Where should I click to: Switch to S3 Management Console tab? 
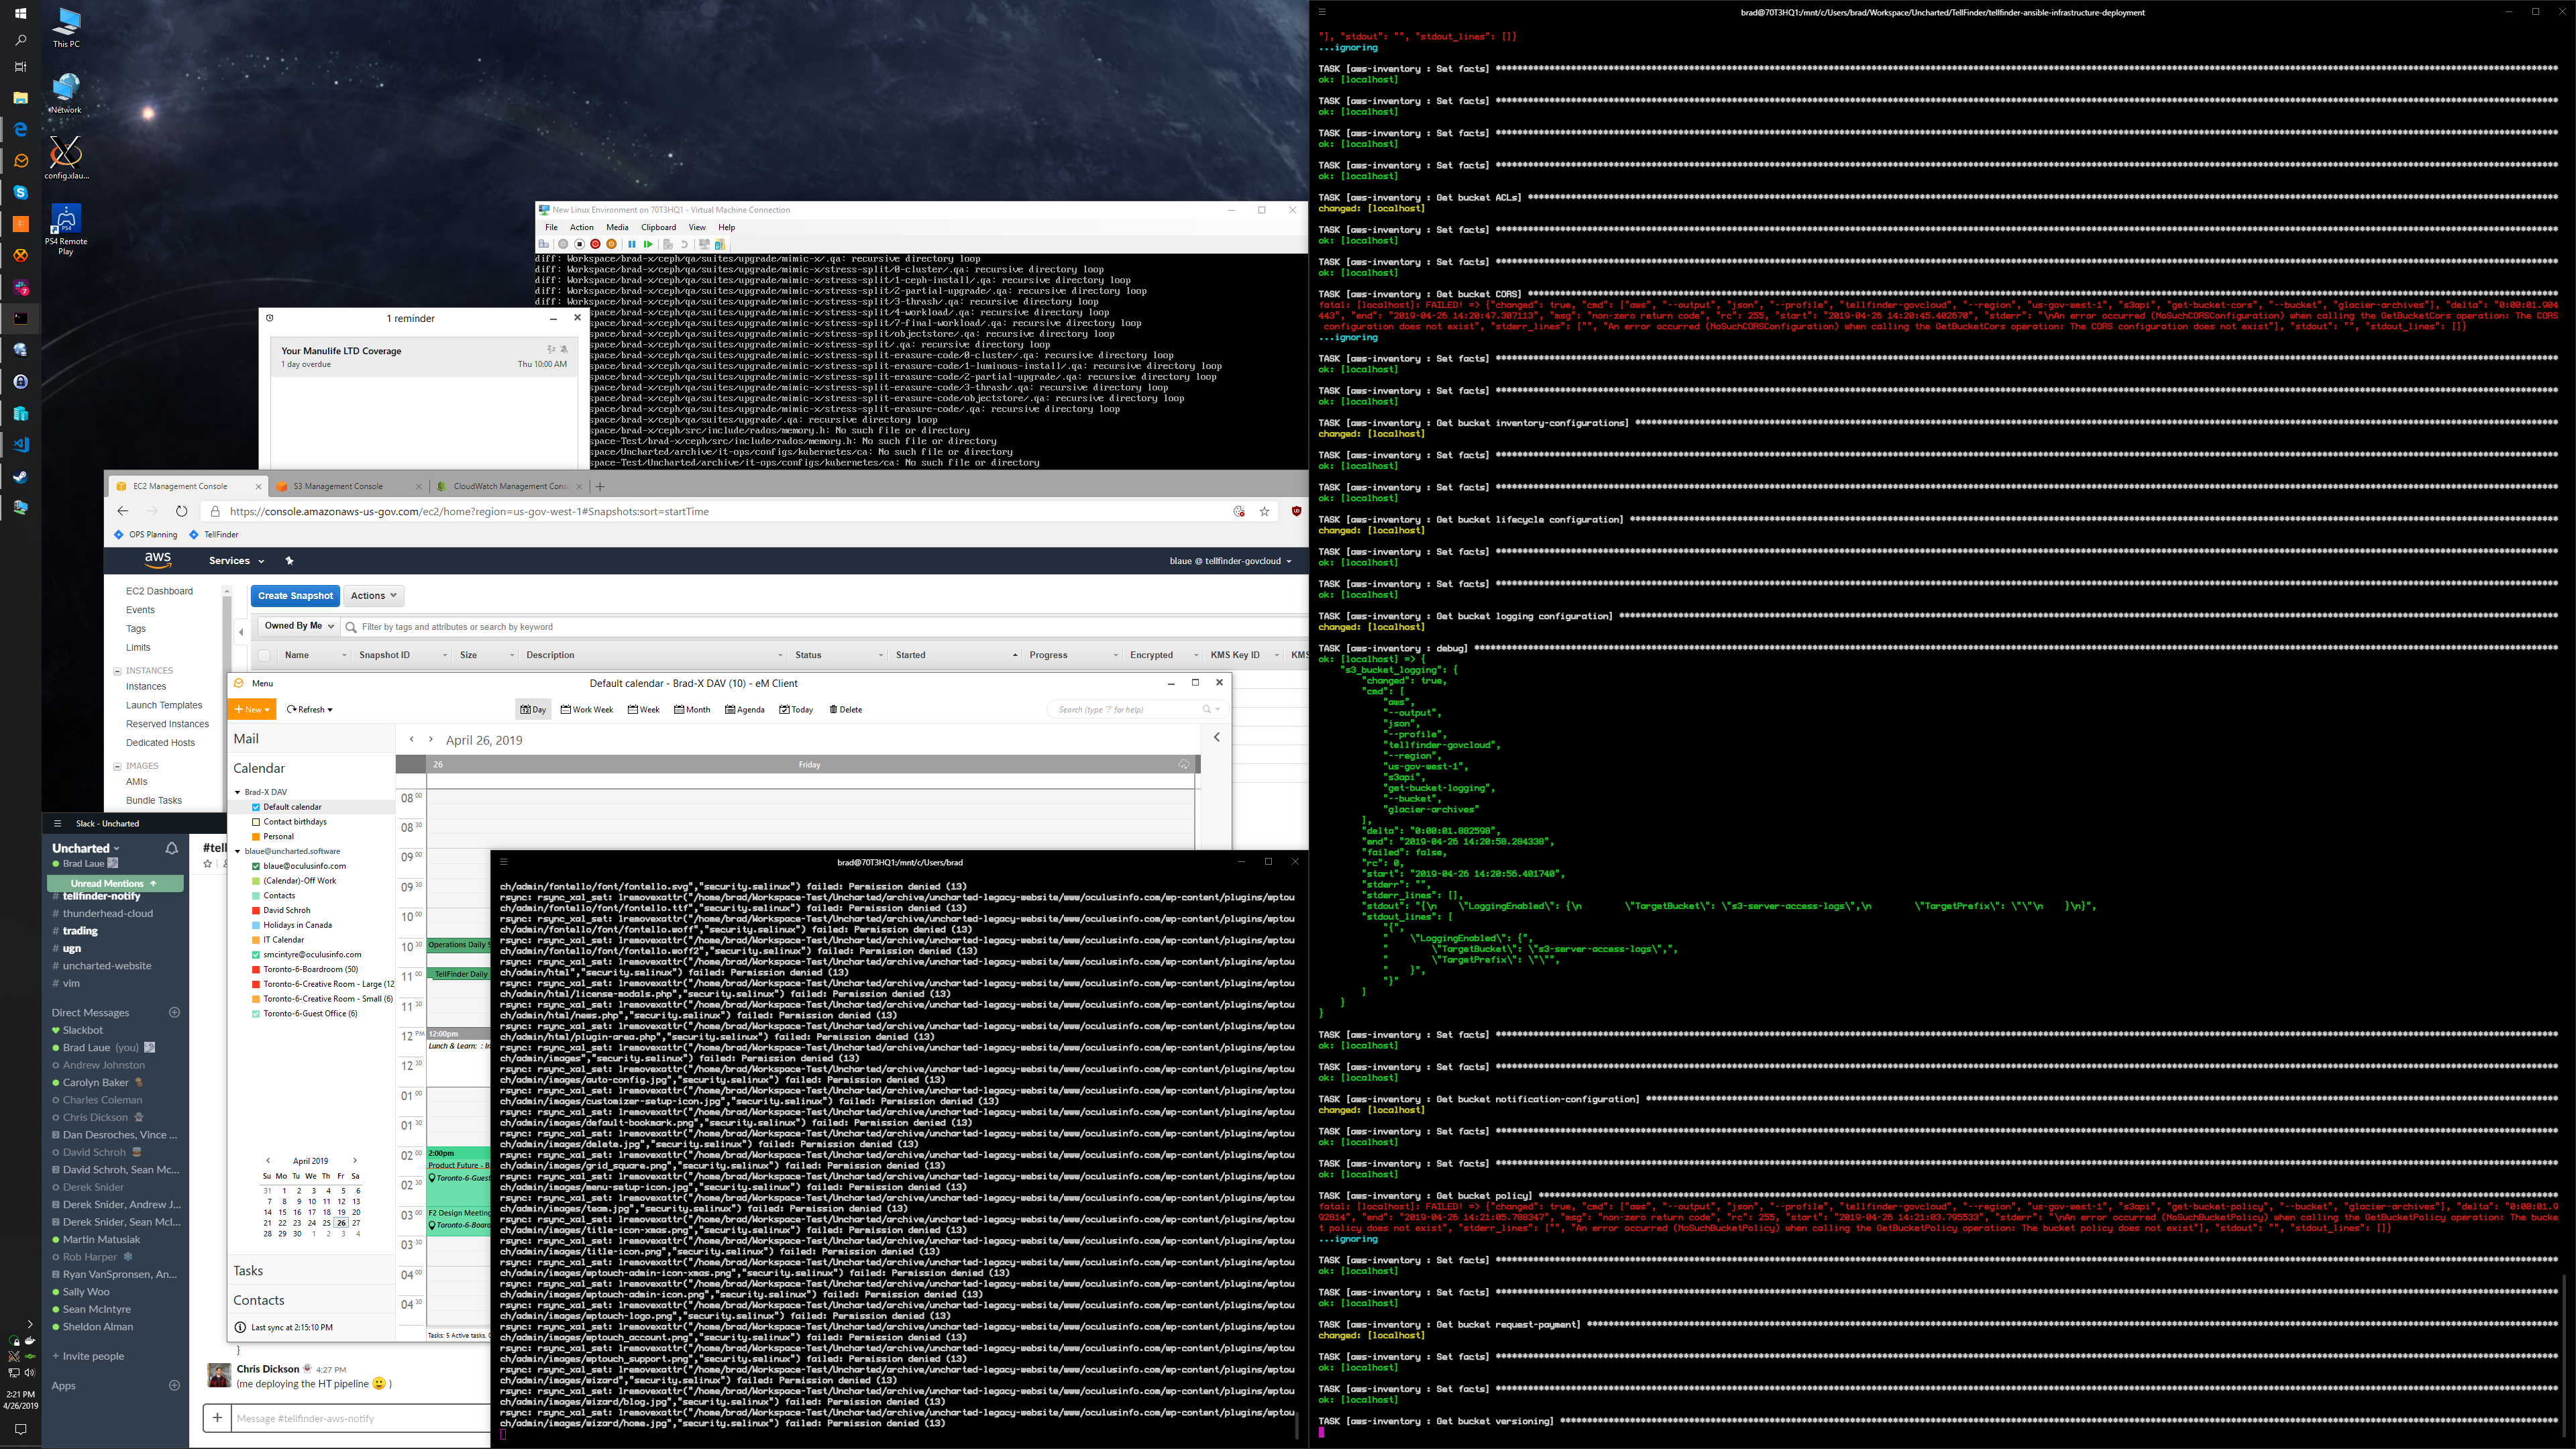point(347,486)
